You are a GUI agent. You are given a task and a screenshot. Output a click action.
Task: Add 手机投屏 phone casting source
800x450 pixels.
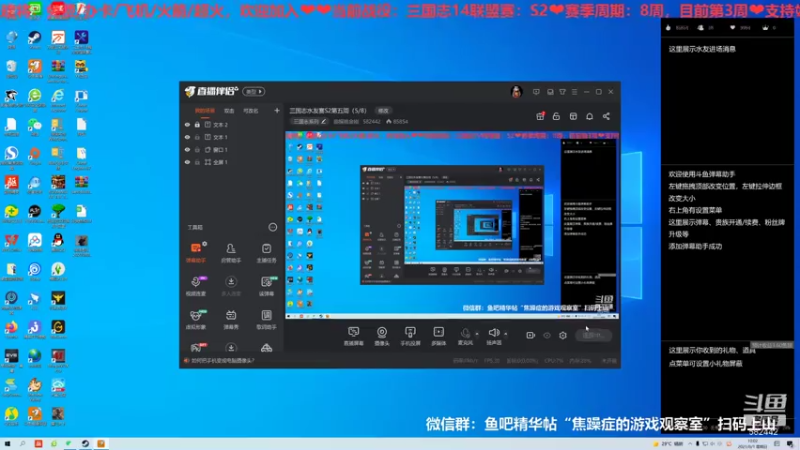coord(410,336)
